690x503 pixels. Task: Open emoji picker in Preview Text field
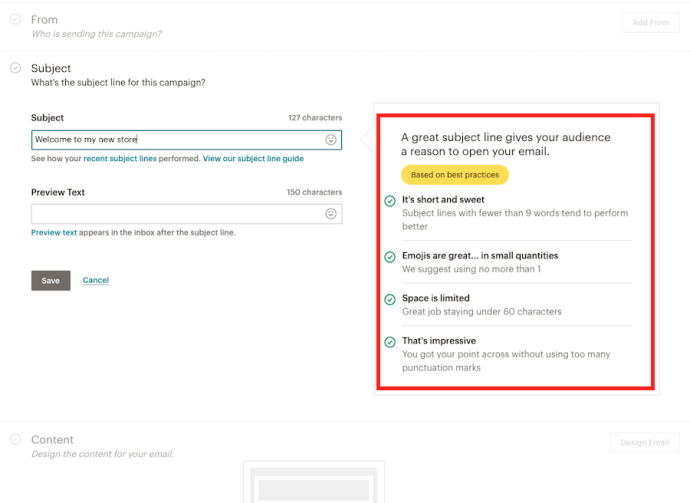pyautogui.click(x=331, y=214)
